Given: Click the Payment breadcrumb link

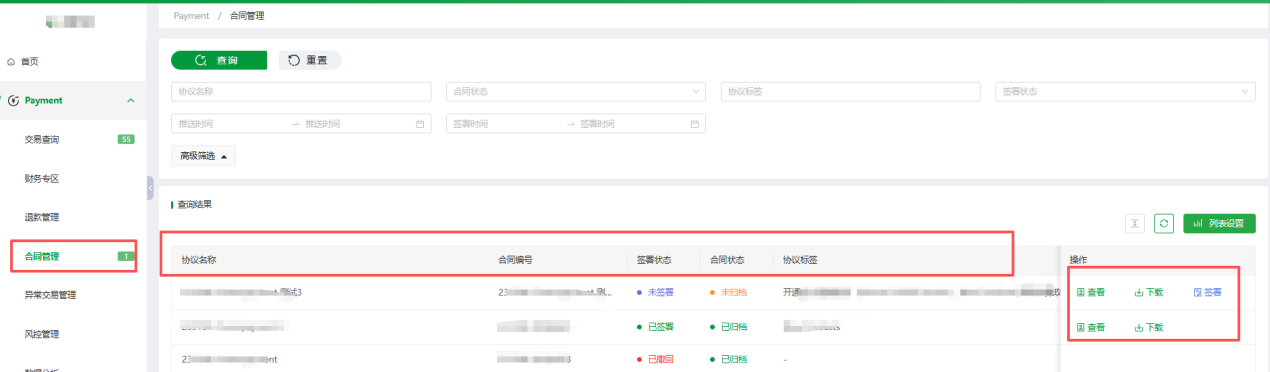Looking at the screenshot, I should (x=191, y=16).
